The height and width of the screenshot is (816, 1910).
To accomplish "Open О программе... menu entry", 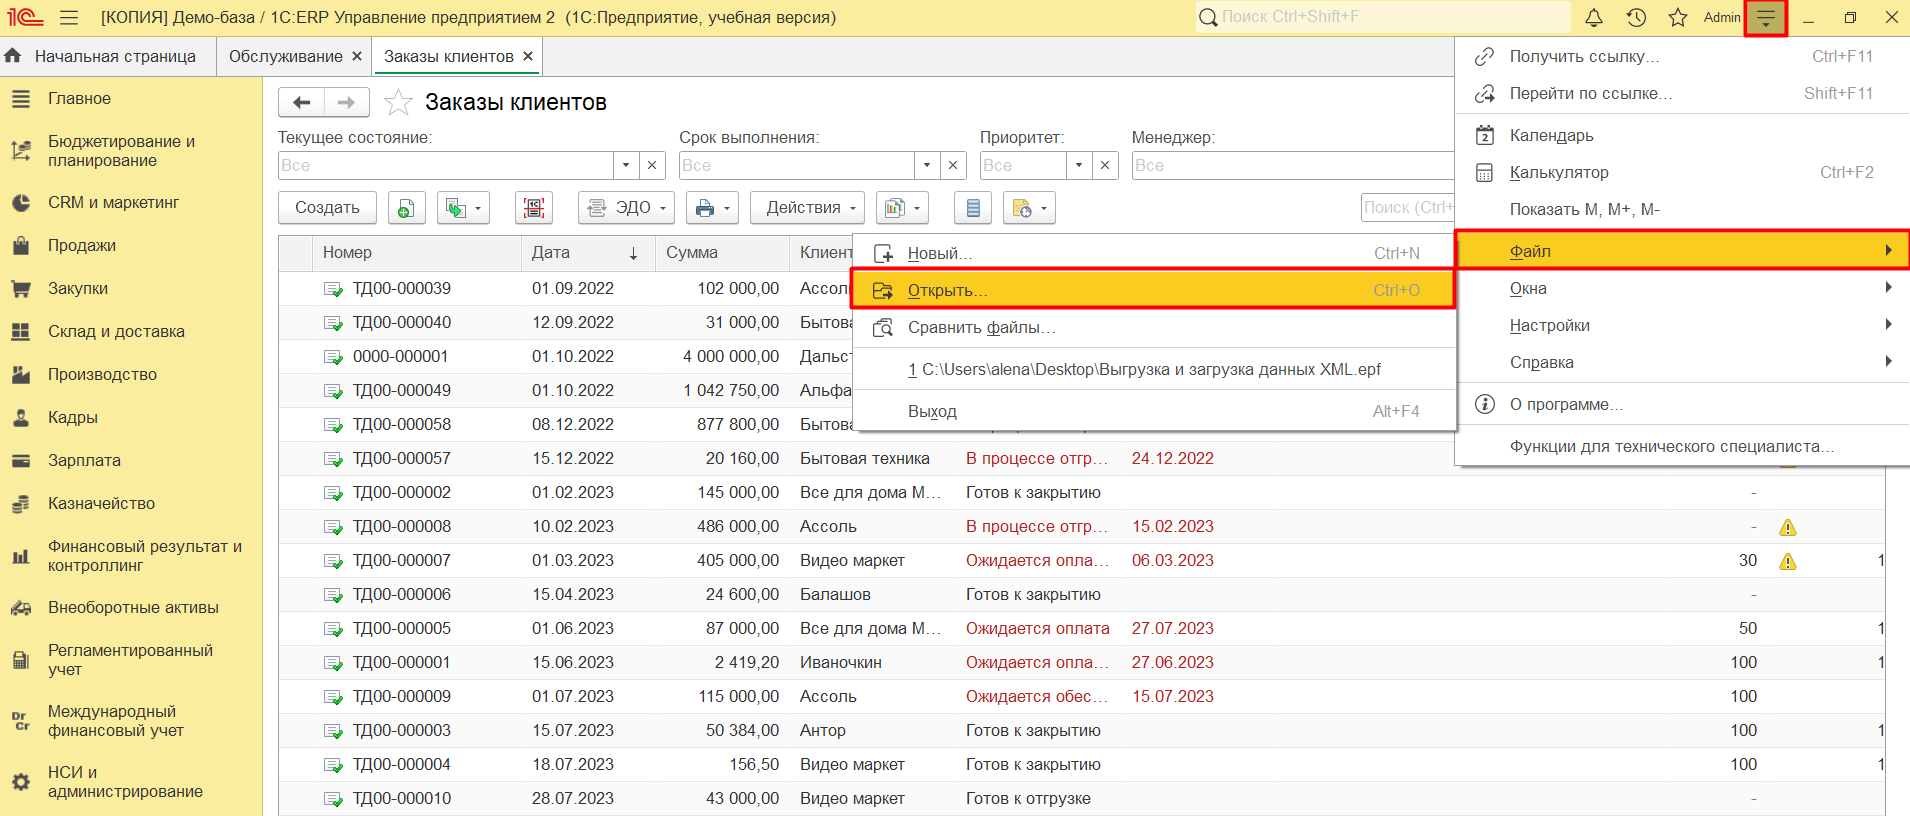I will pyautogui.click(x=1682, y=404).
